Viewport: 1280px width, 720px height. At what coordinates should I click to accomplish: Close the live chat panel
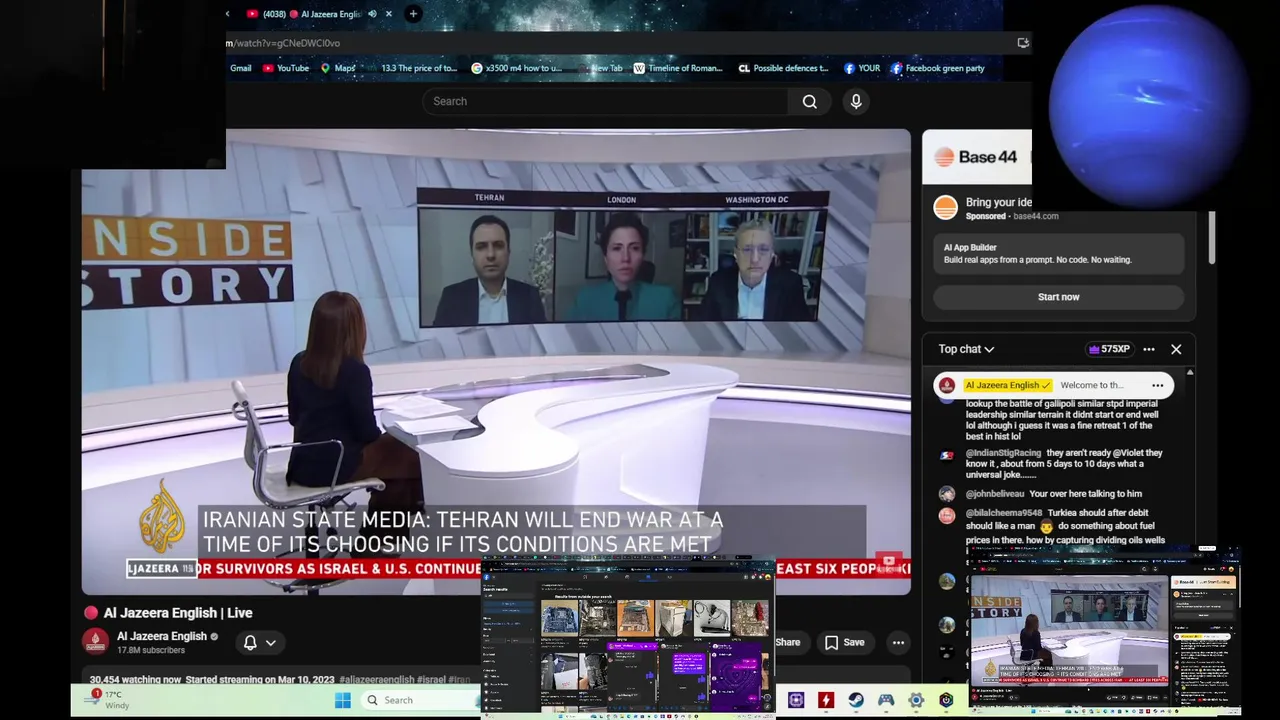(1176, 349)
